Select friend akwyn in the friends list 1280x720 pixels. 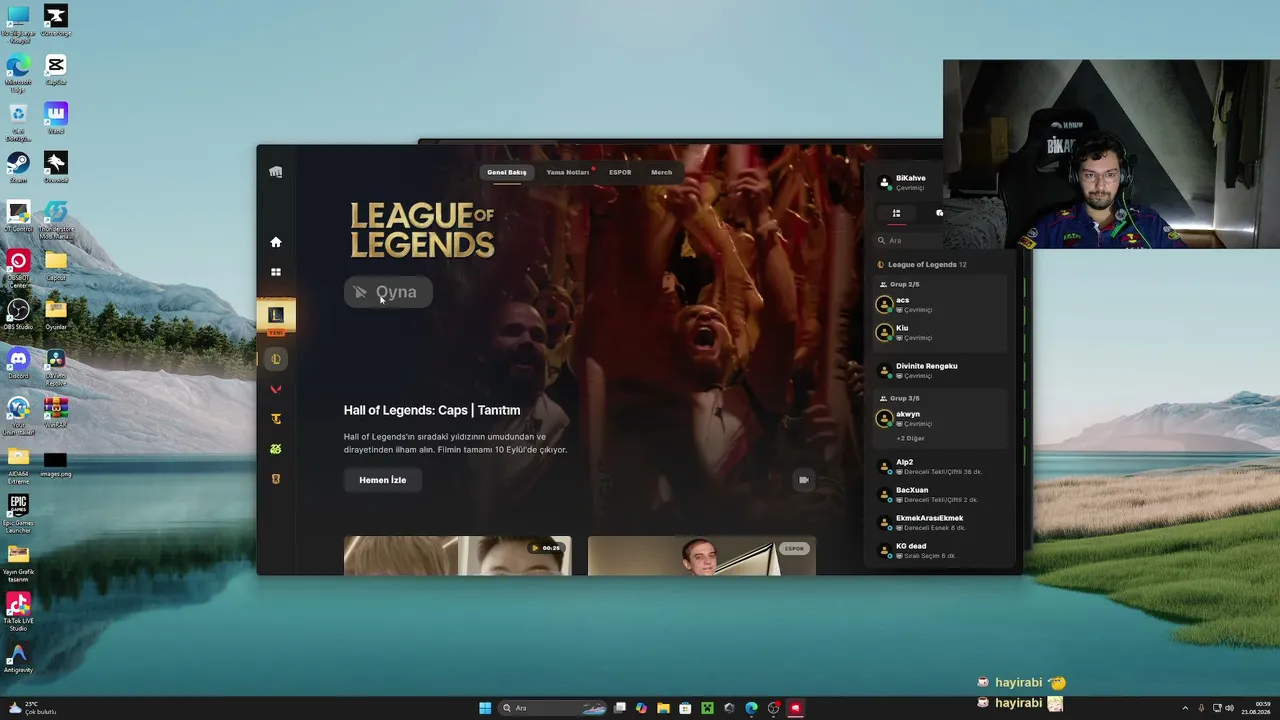tap(940, 418)
